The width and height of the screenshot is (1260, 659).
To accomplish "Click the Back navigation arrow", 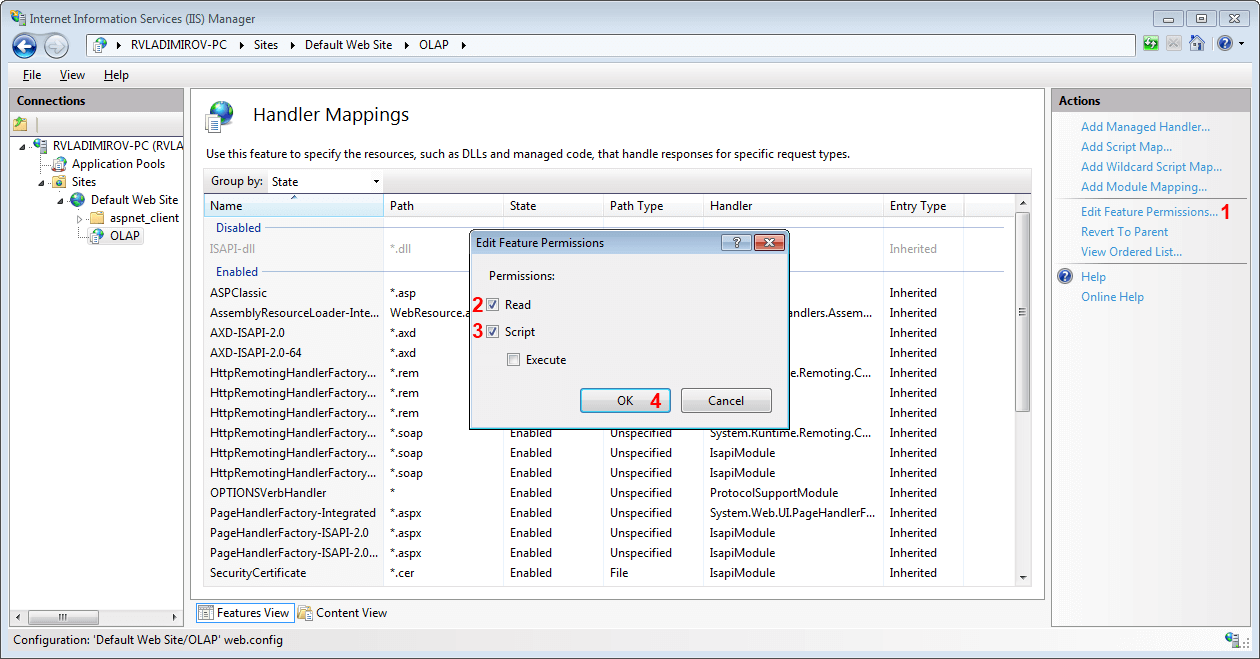I will click(x=22, y=44).
